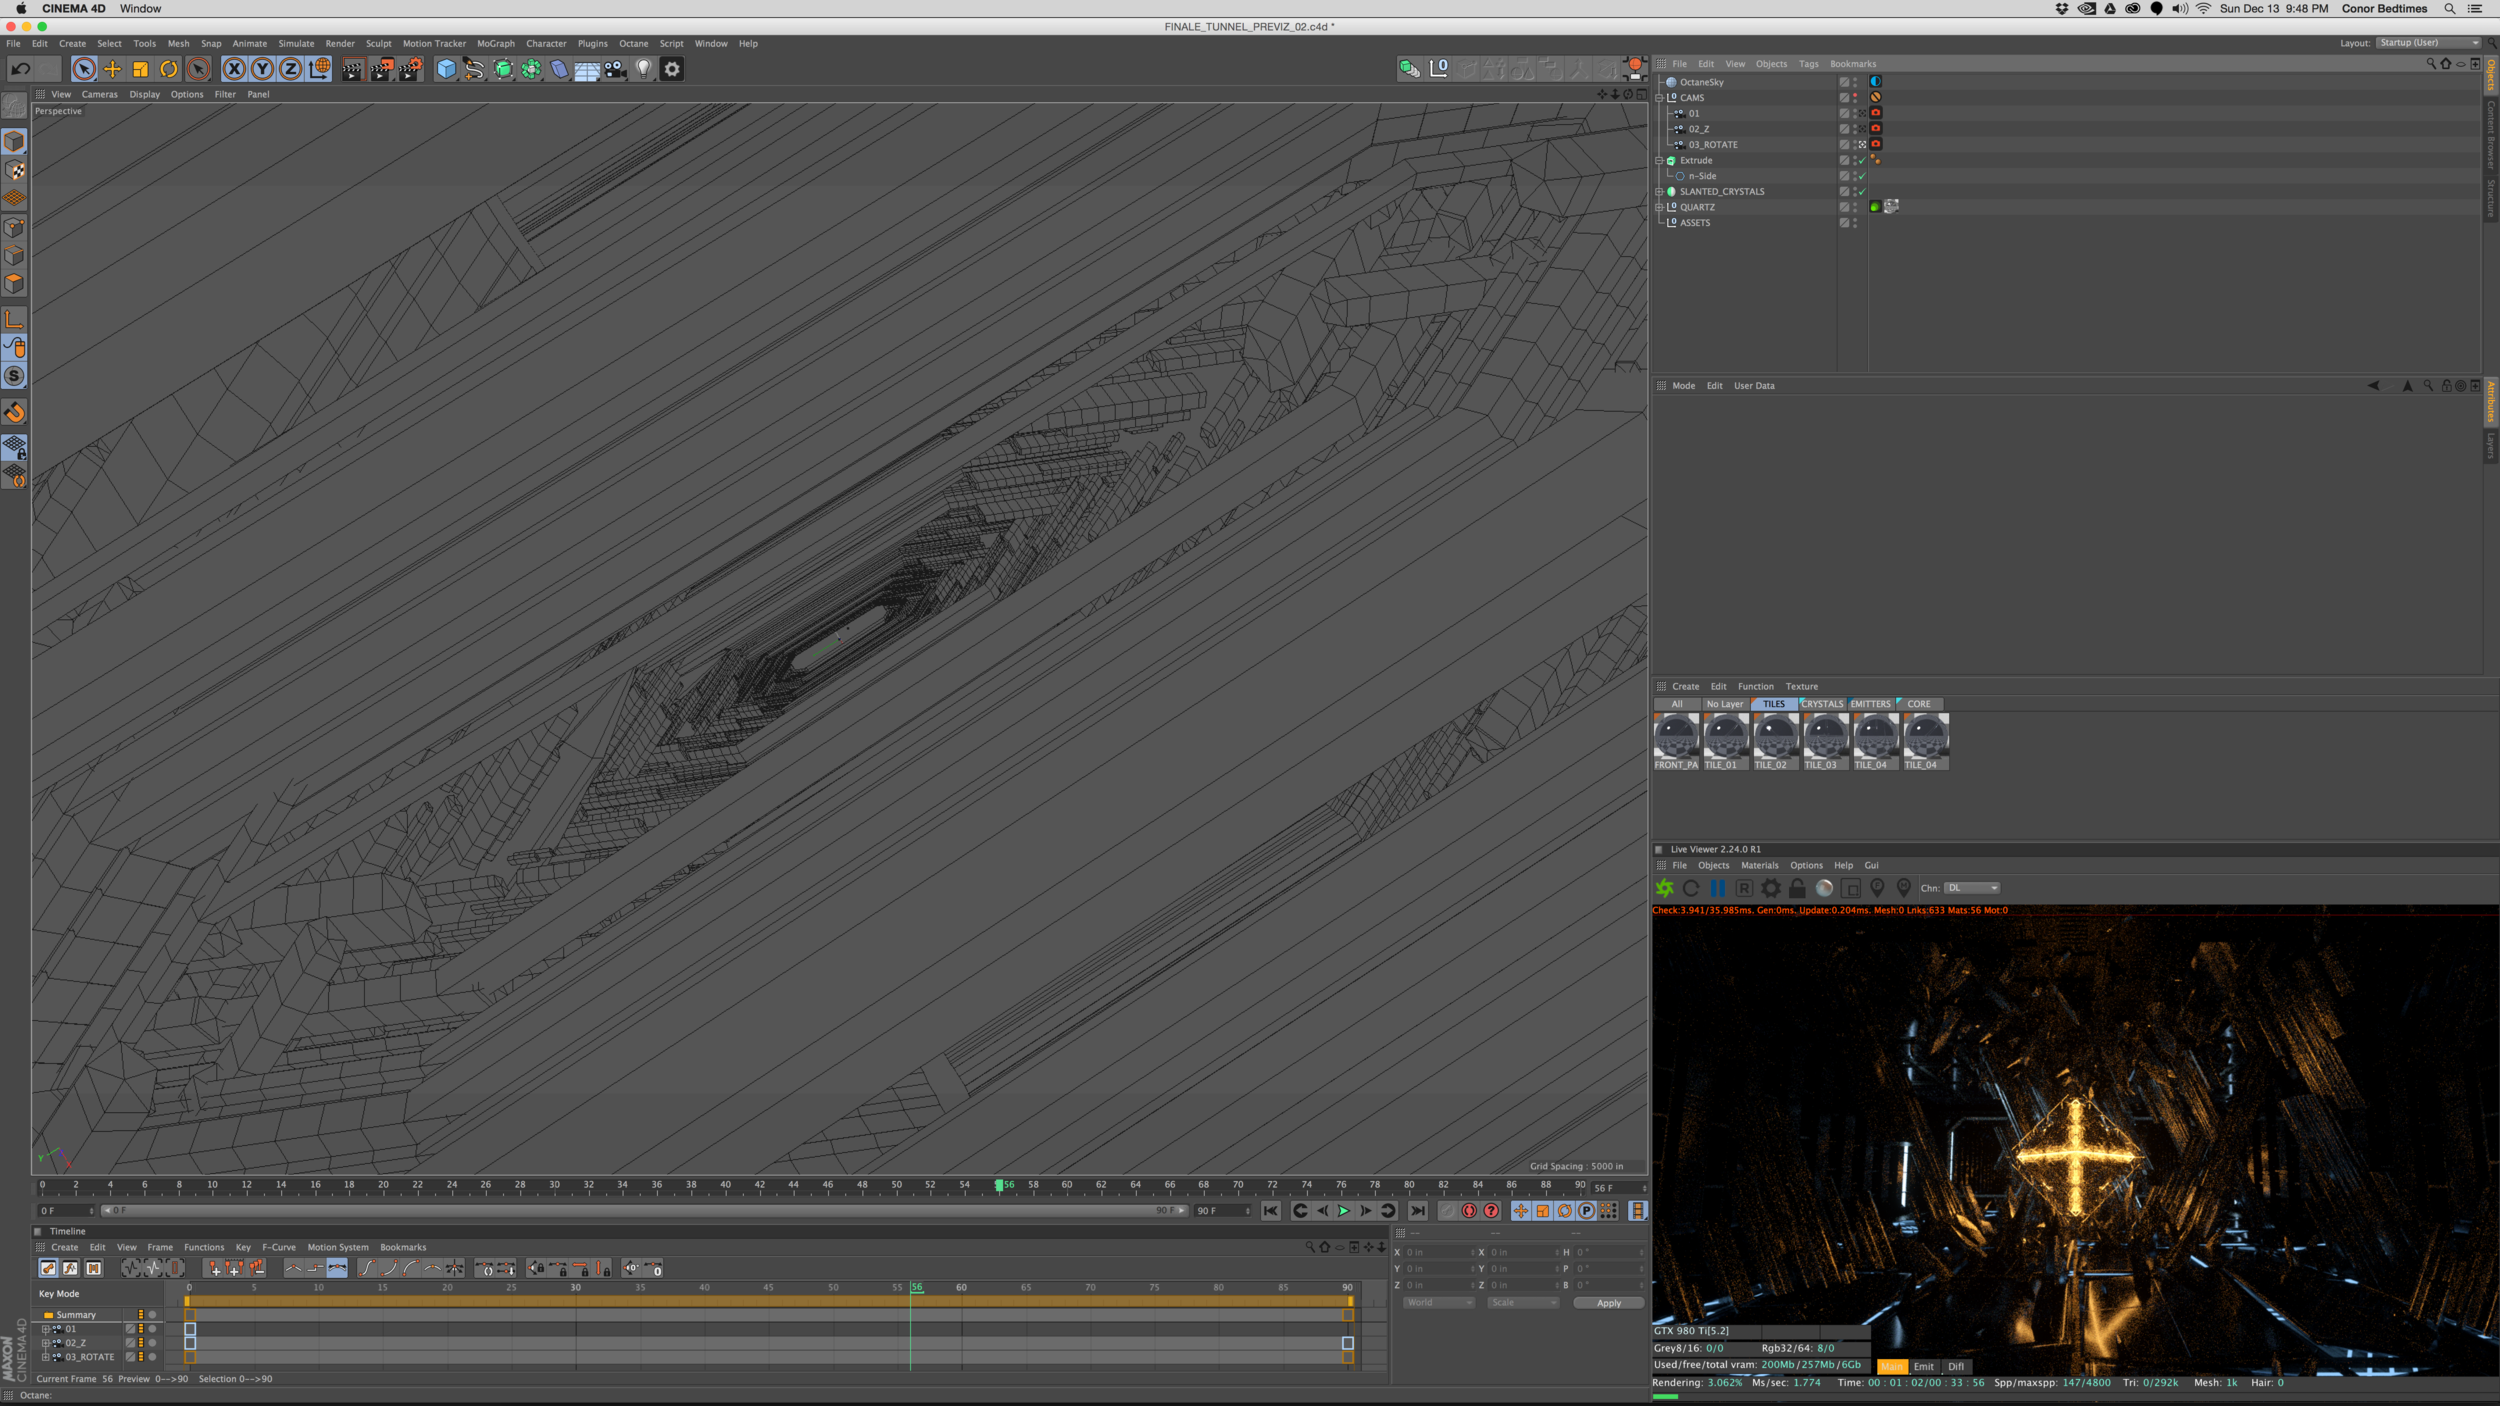Open the Scale mode dropdown in coordinates
The width and height of the screenshot is (2500, 1406).
pos(1522,1303)
